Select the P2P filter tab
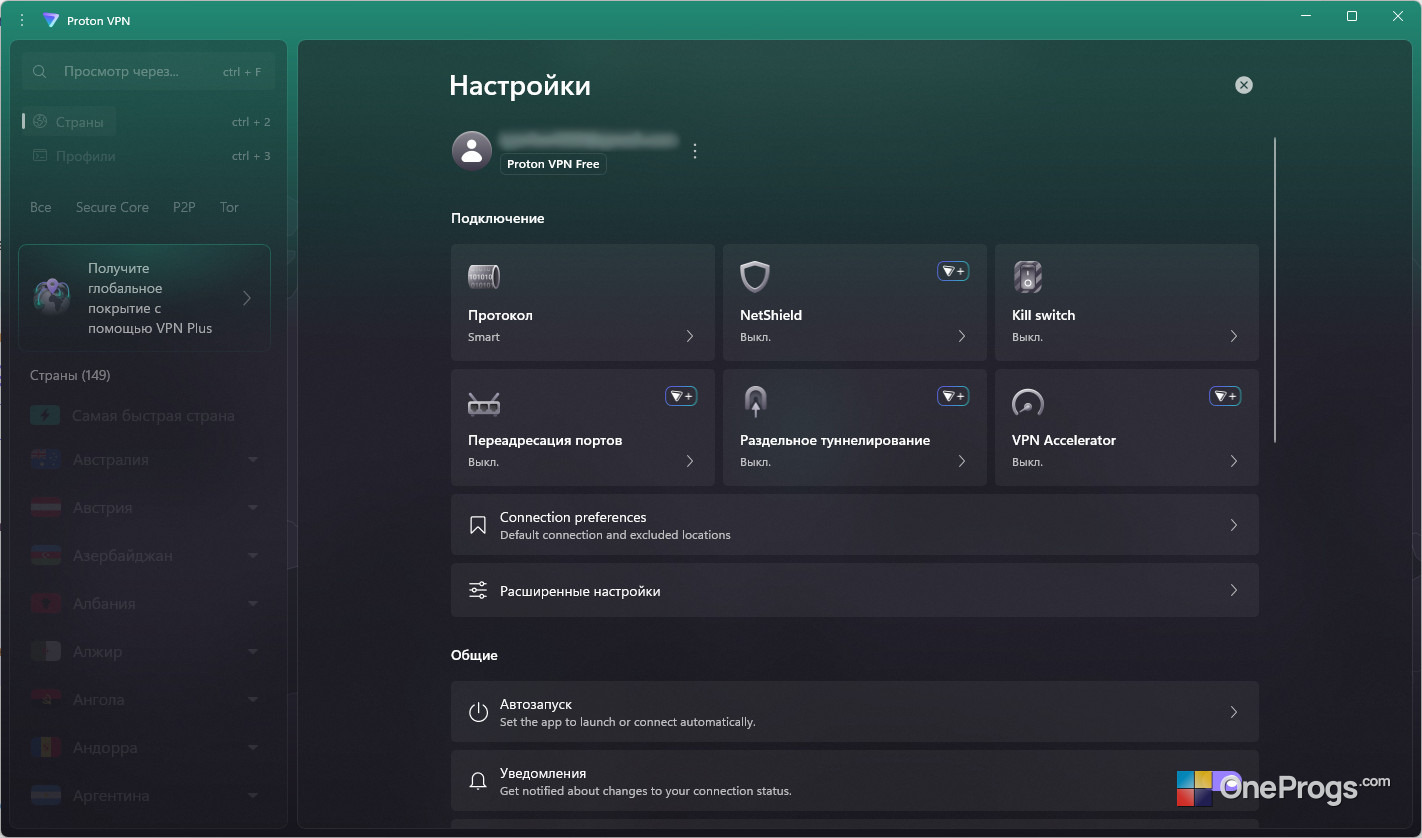1422x838 pixels. pyautogui.click(x=184, y=207)
